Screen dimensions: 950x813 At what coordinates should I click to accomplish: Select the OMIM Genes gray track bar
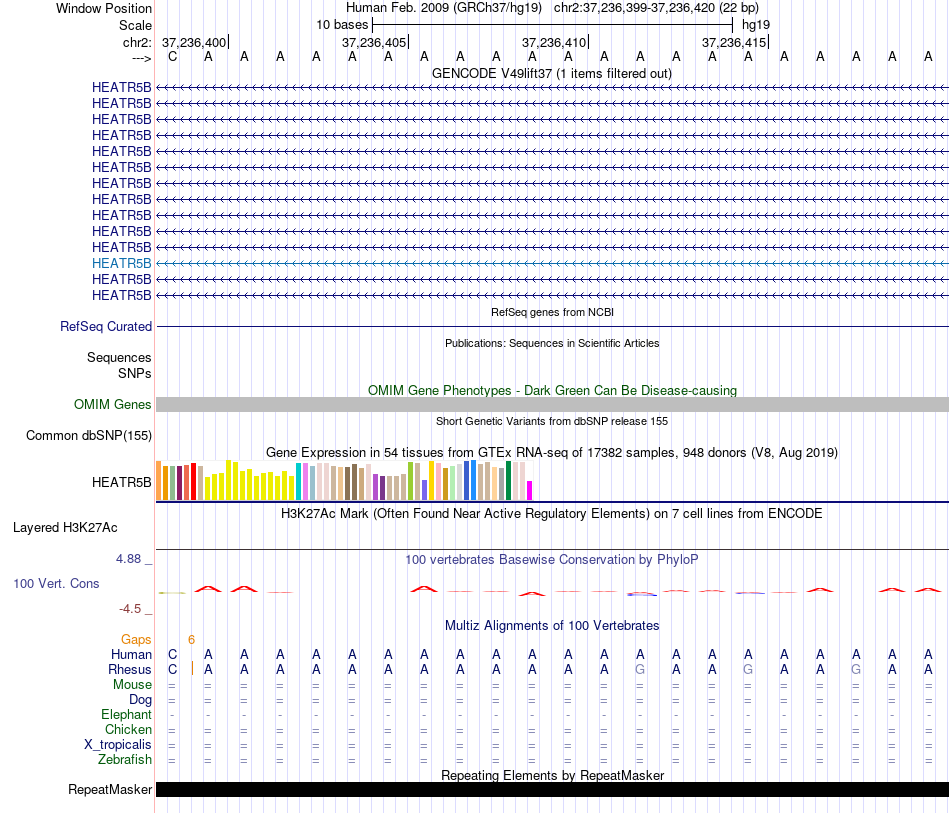click(x=552, y=405)
